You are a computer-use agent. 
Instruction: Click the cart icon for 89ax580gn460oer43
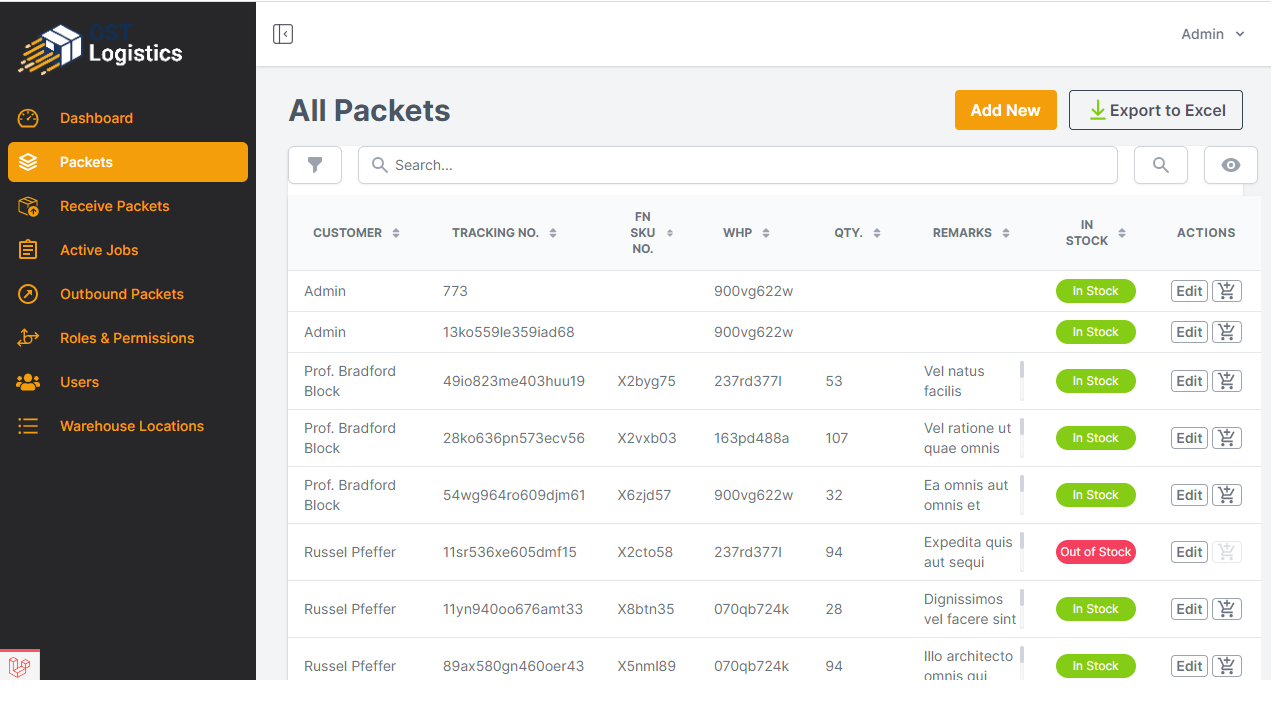coord(1227,666)
